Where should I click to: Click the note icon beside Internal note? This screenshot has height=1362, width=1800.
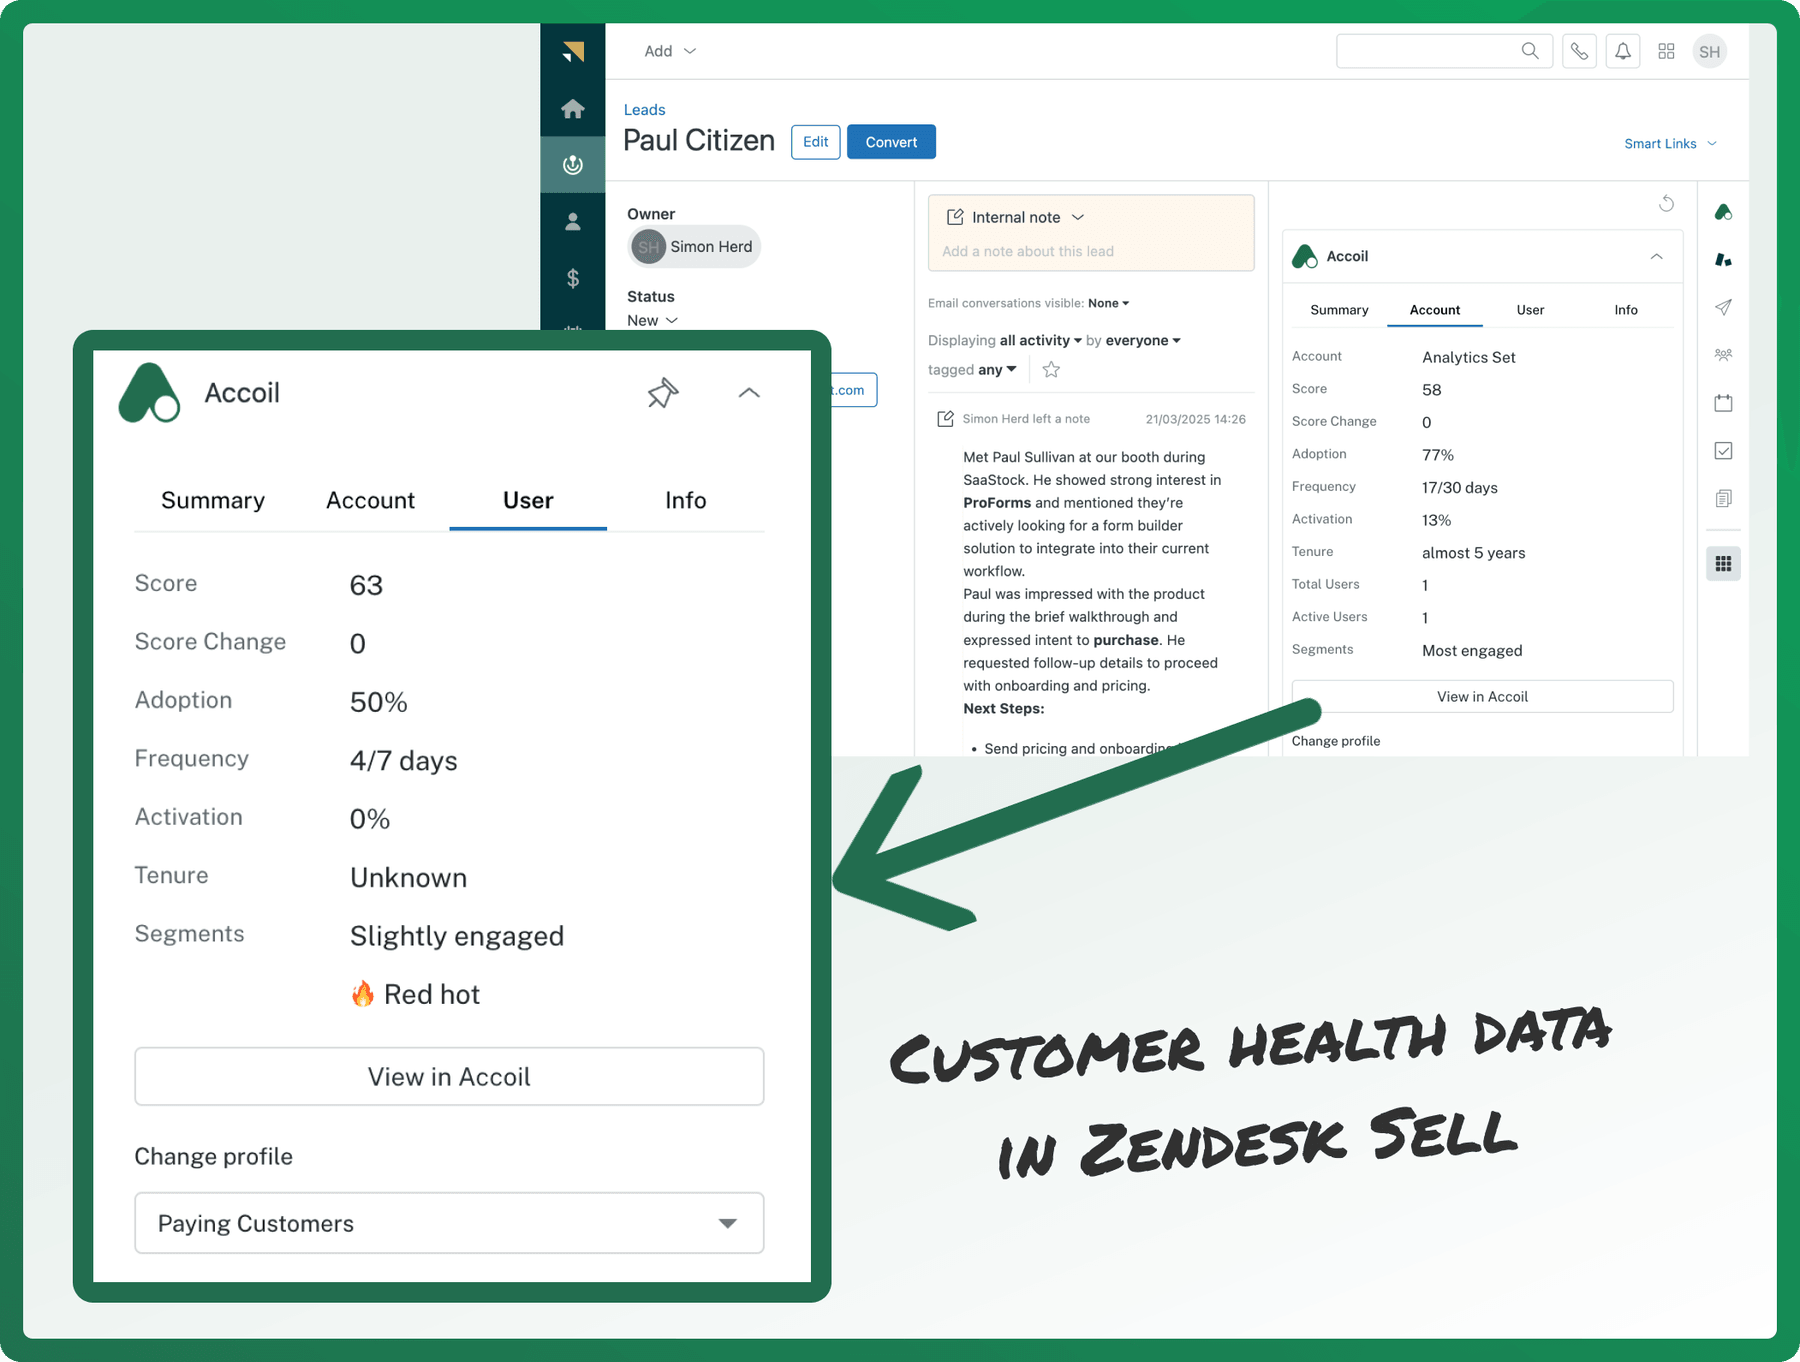tap(955, 217)
